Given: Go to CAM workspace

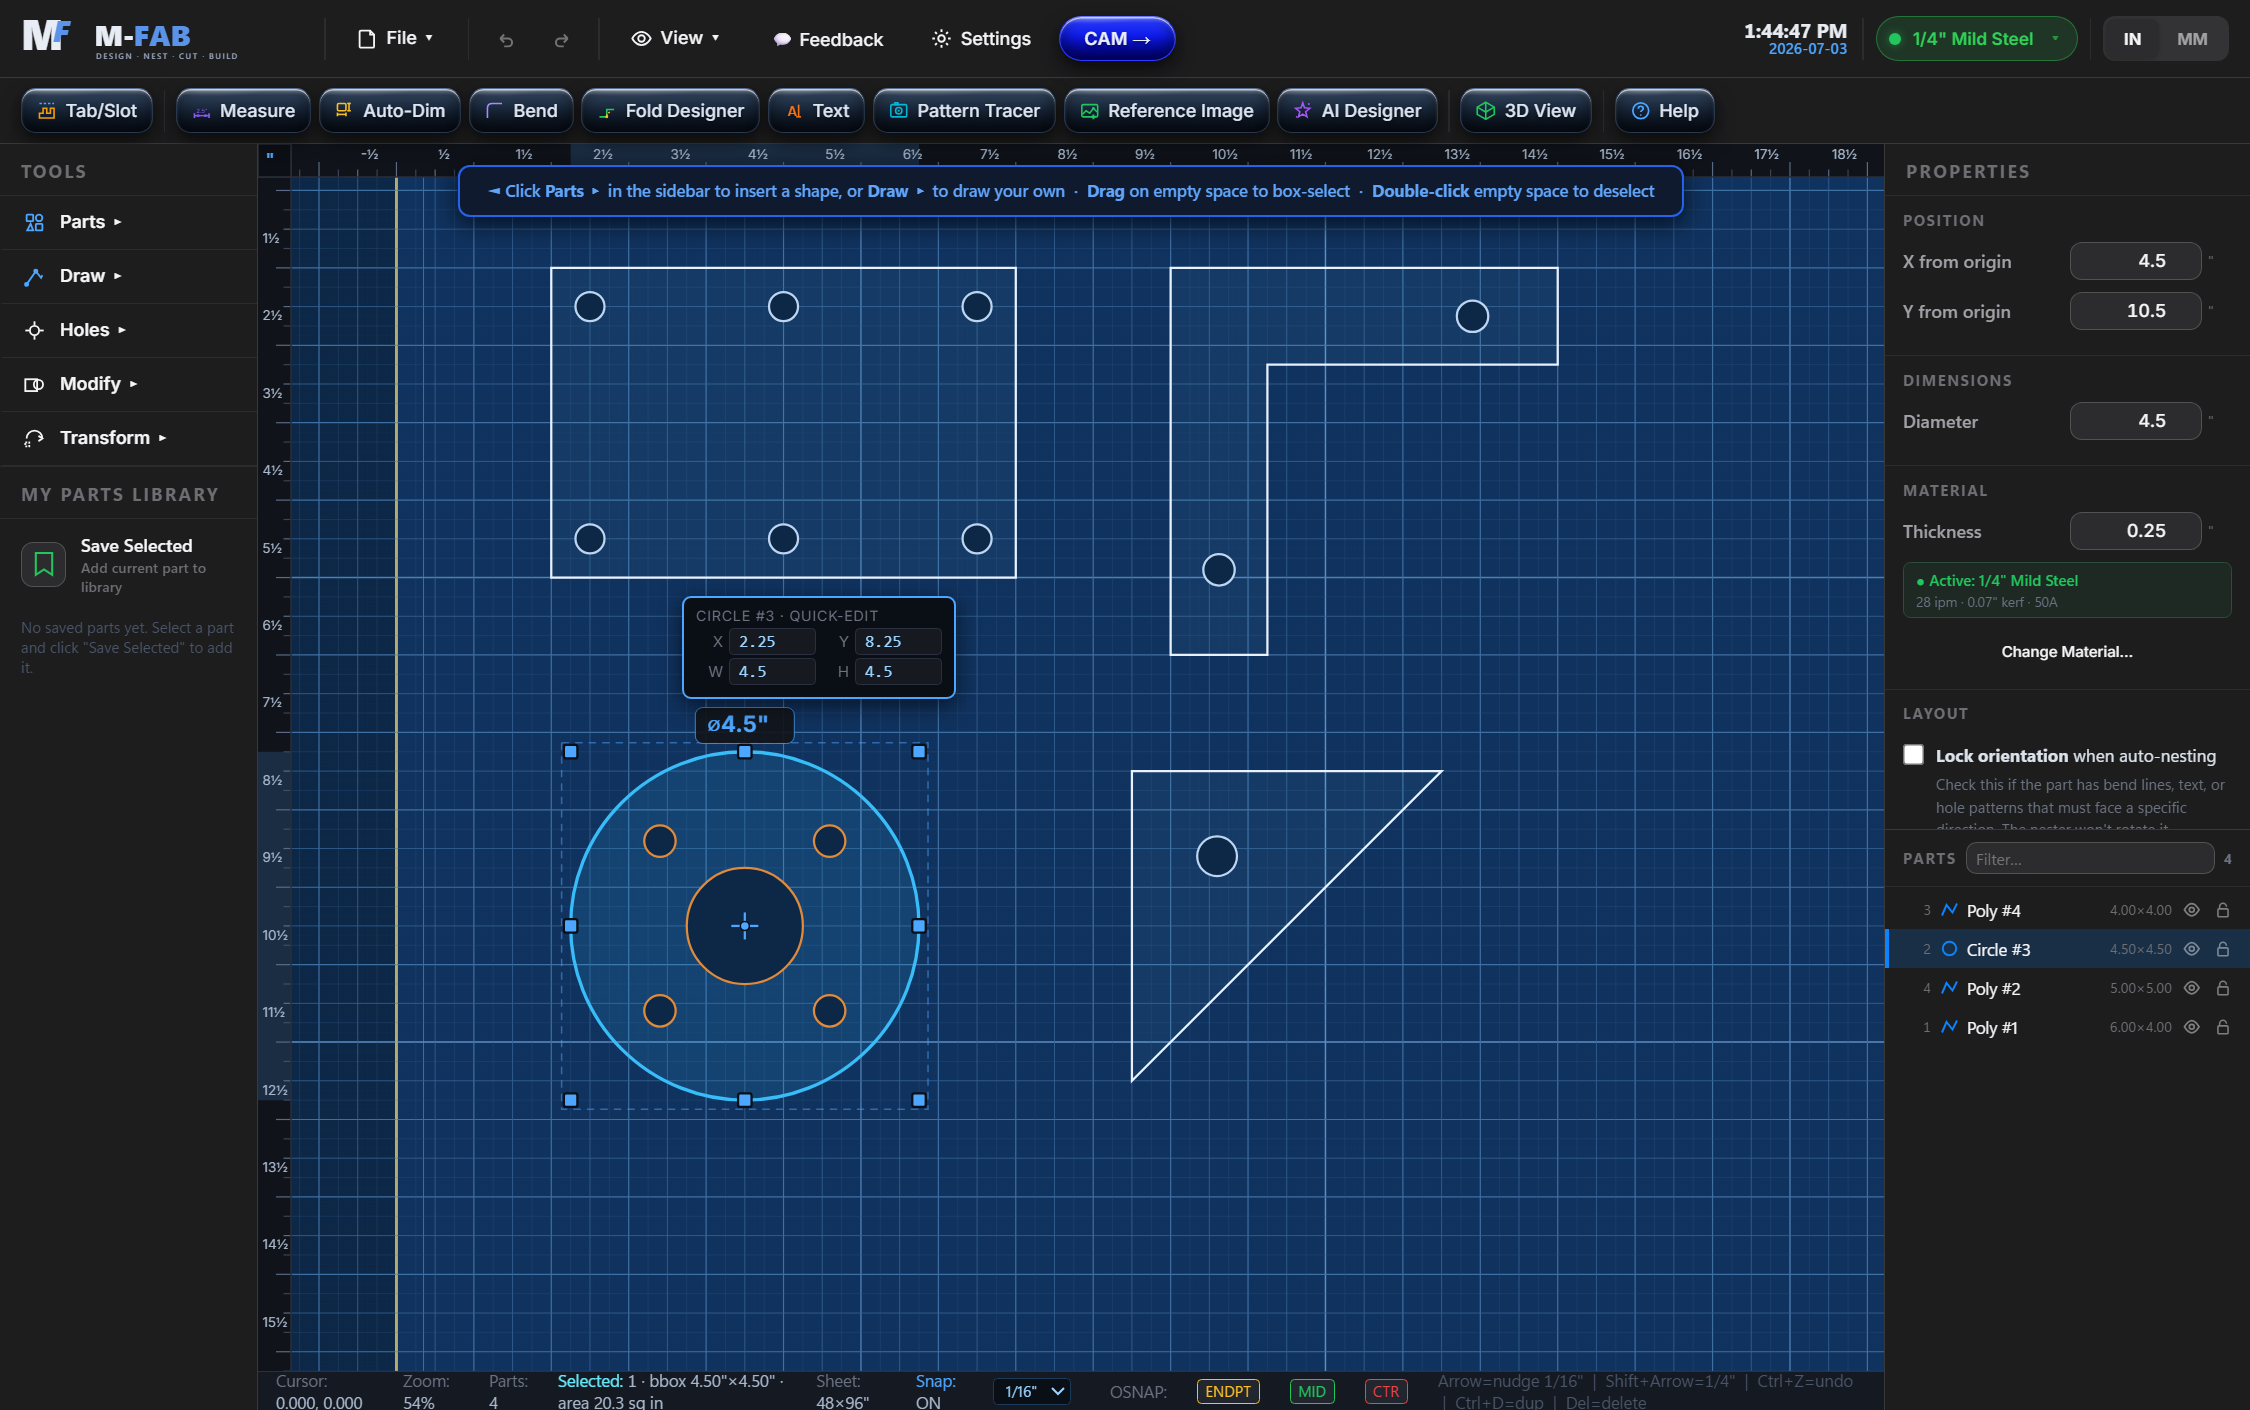Looking at the screenshot, I should [1117, 39].
